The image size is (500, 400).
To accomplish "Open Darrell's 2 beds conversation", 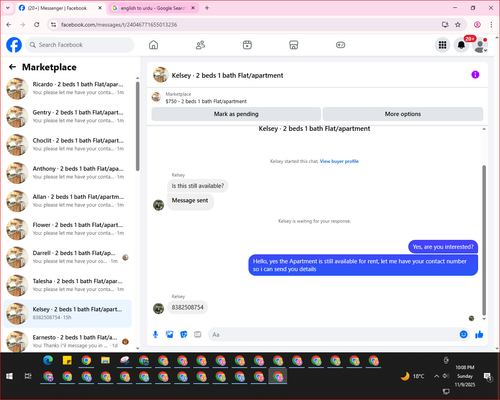I will 68,257.
